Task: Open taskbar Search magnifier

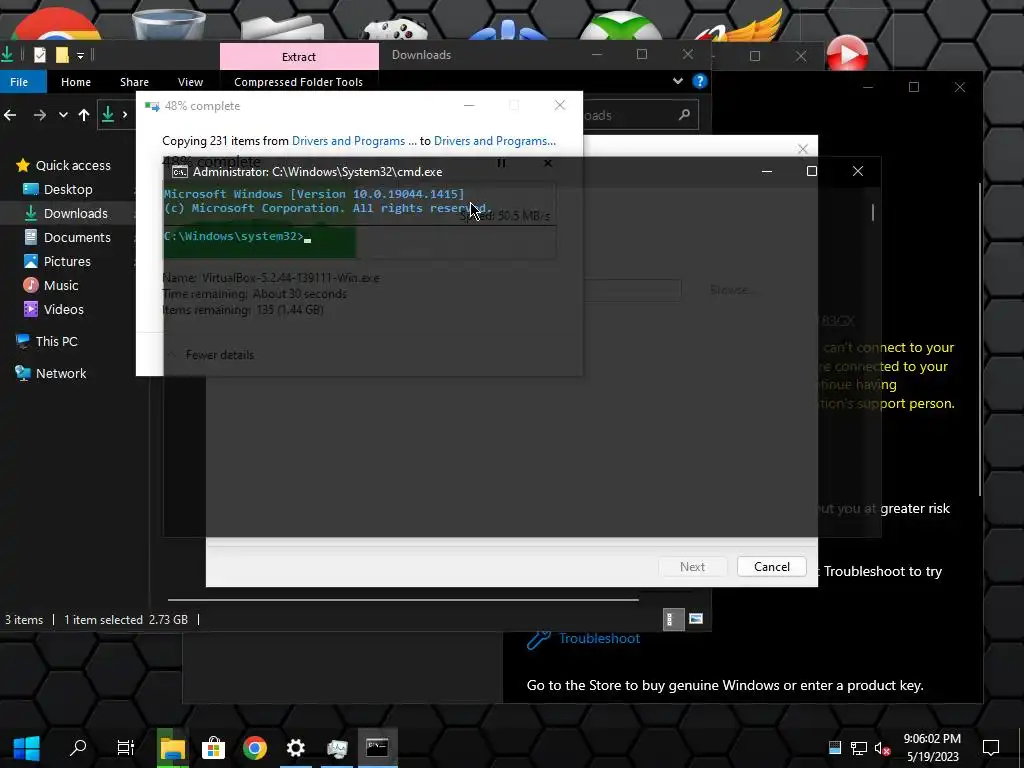Action: coord(78,748)
